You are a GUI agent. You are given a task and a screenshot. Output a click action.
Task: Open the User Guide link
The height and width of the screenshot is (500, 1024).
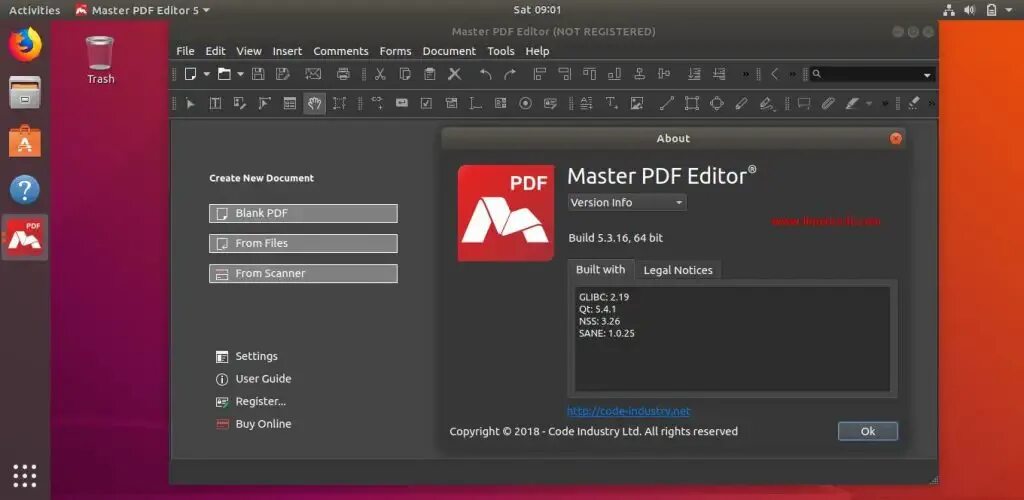click(253, 379)
